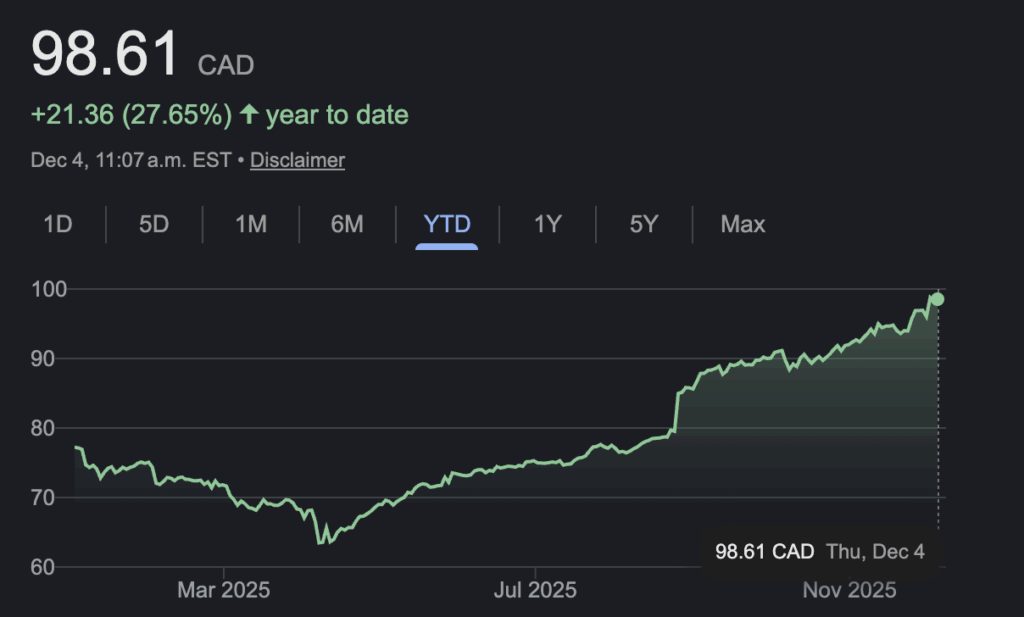The width and height of the screenshot is (1024, 617).
Task: View the 5Y price chart
Action: 644,224
